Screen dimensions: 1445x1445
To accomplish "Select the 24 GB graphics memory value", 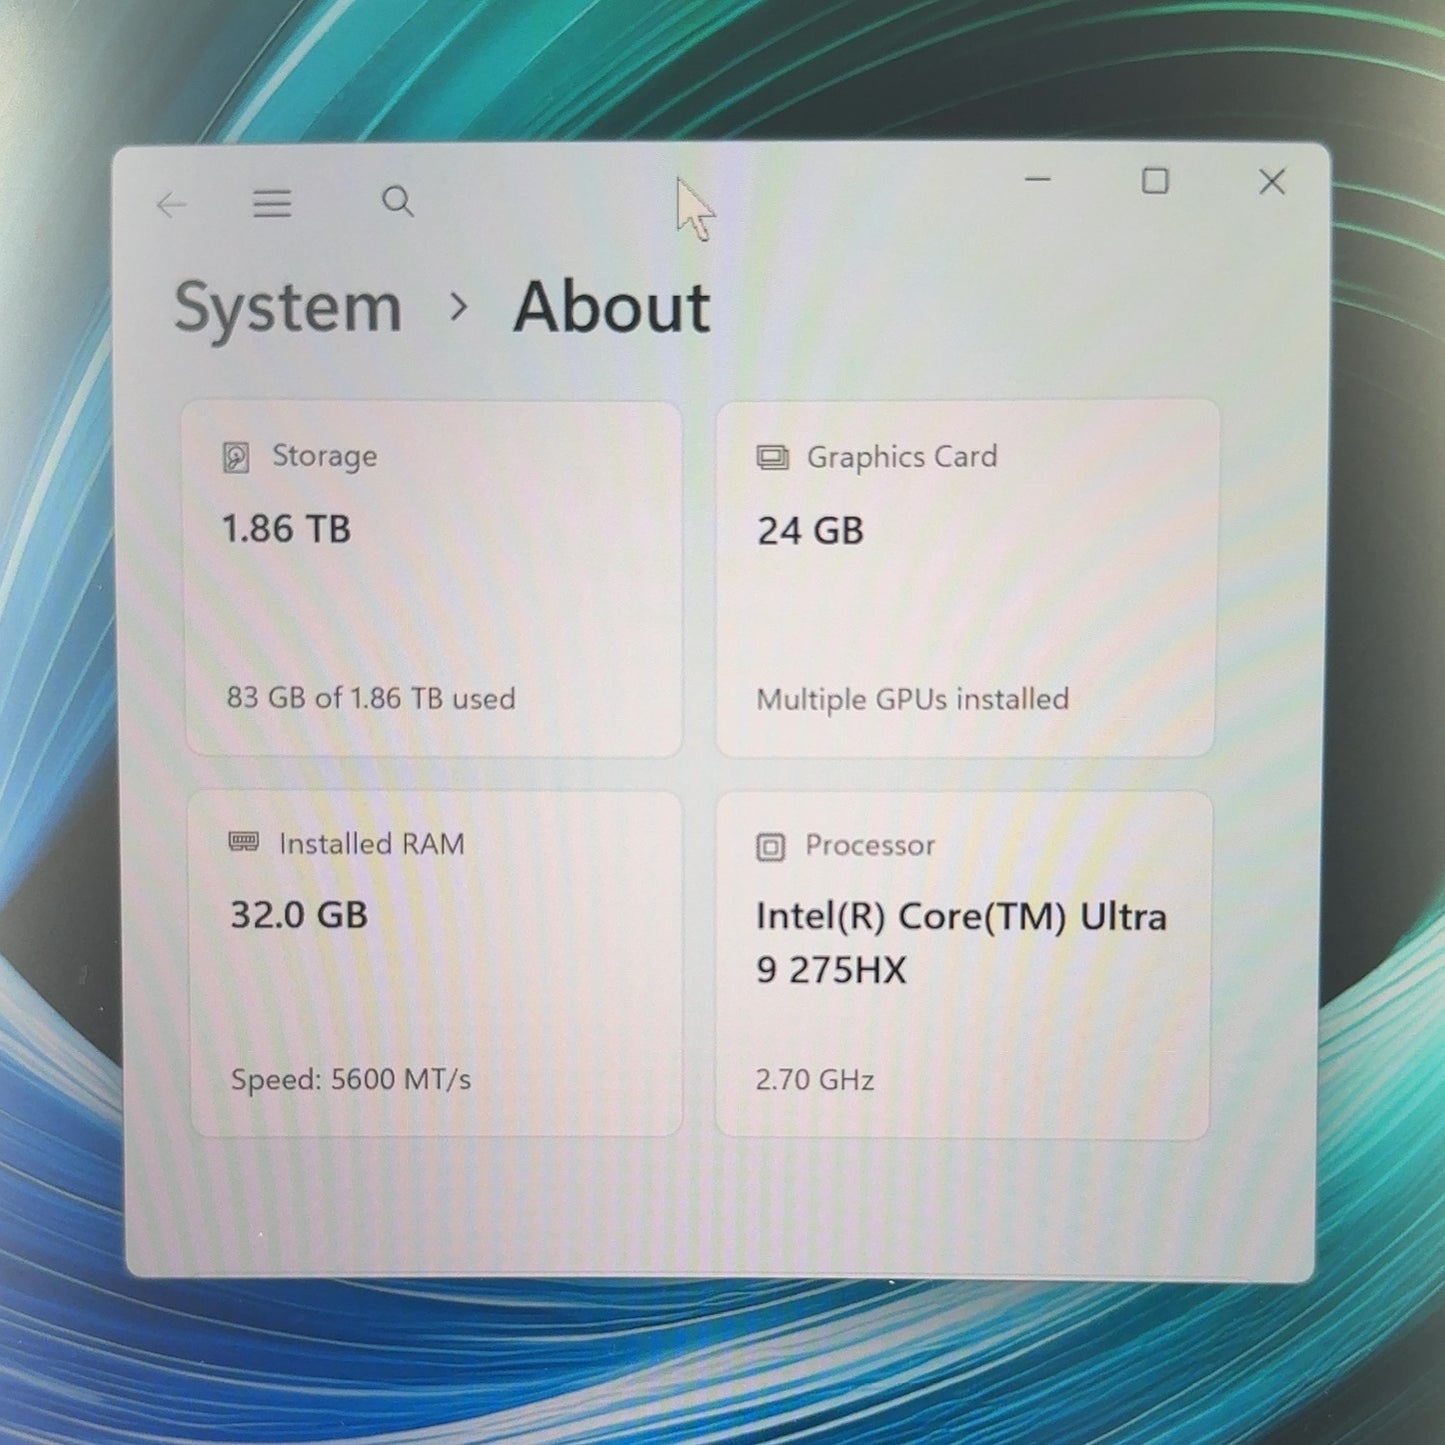I will pos(810,531).
